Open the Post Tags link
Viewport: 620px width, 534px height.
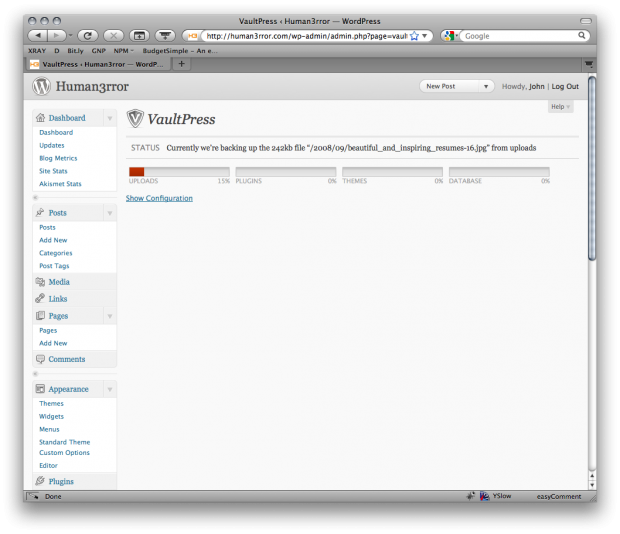tap(54, 266)
